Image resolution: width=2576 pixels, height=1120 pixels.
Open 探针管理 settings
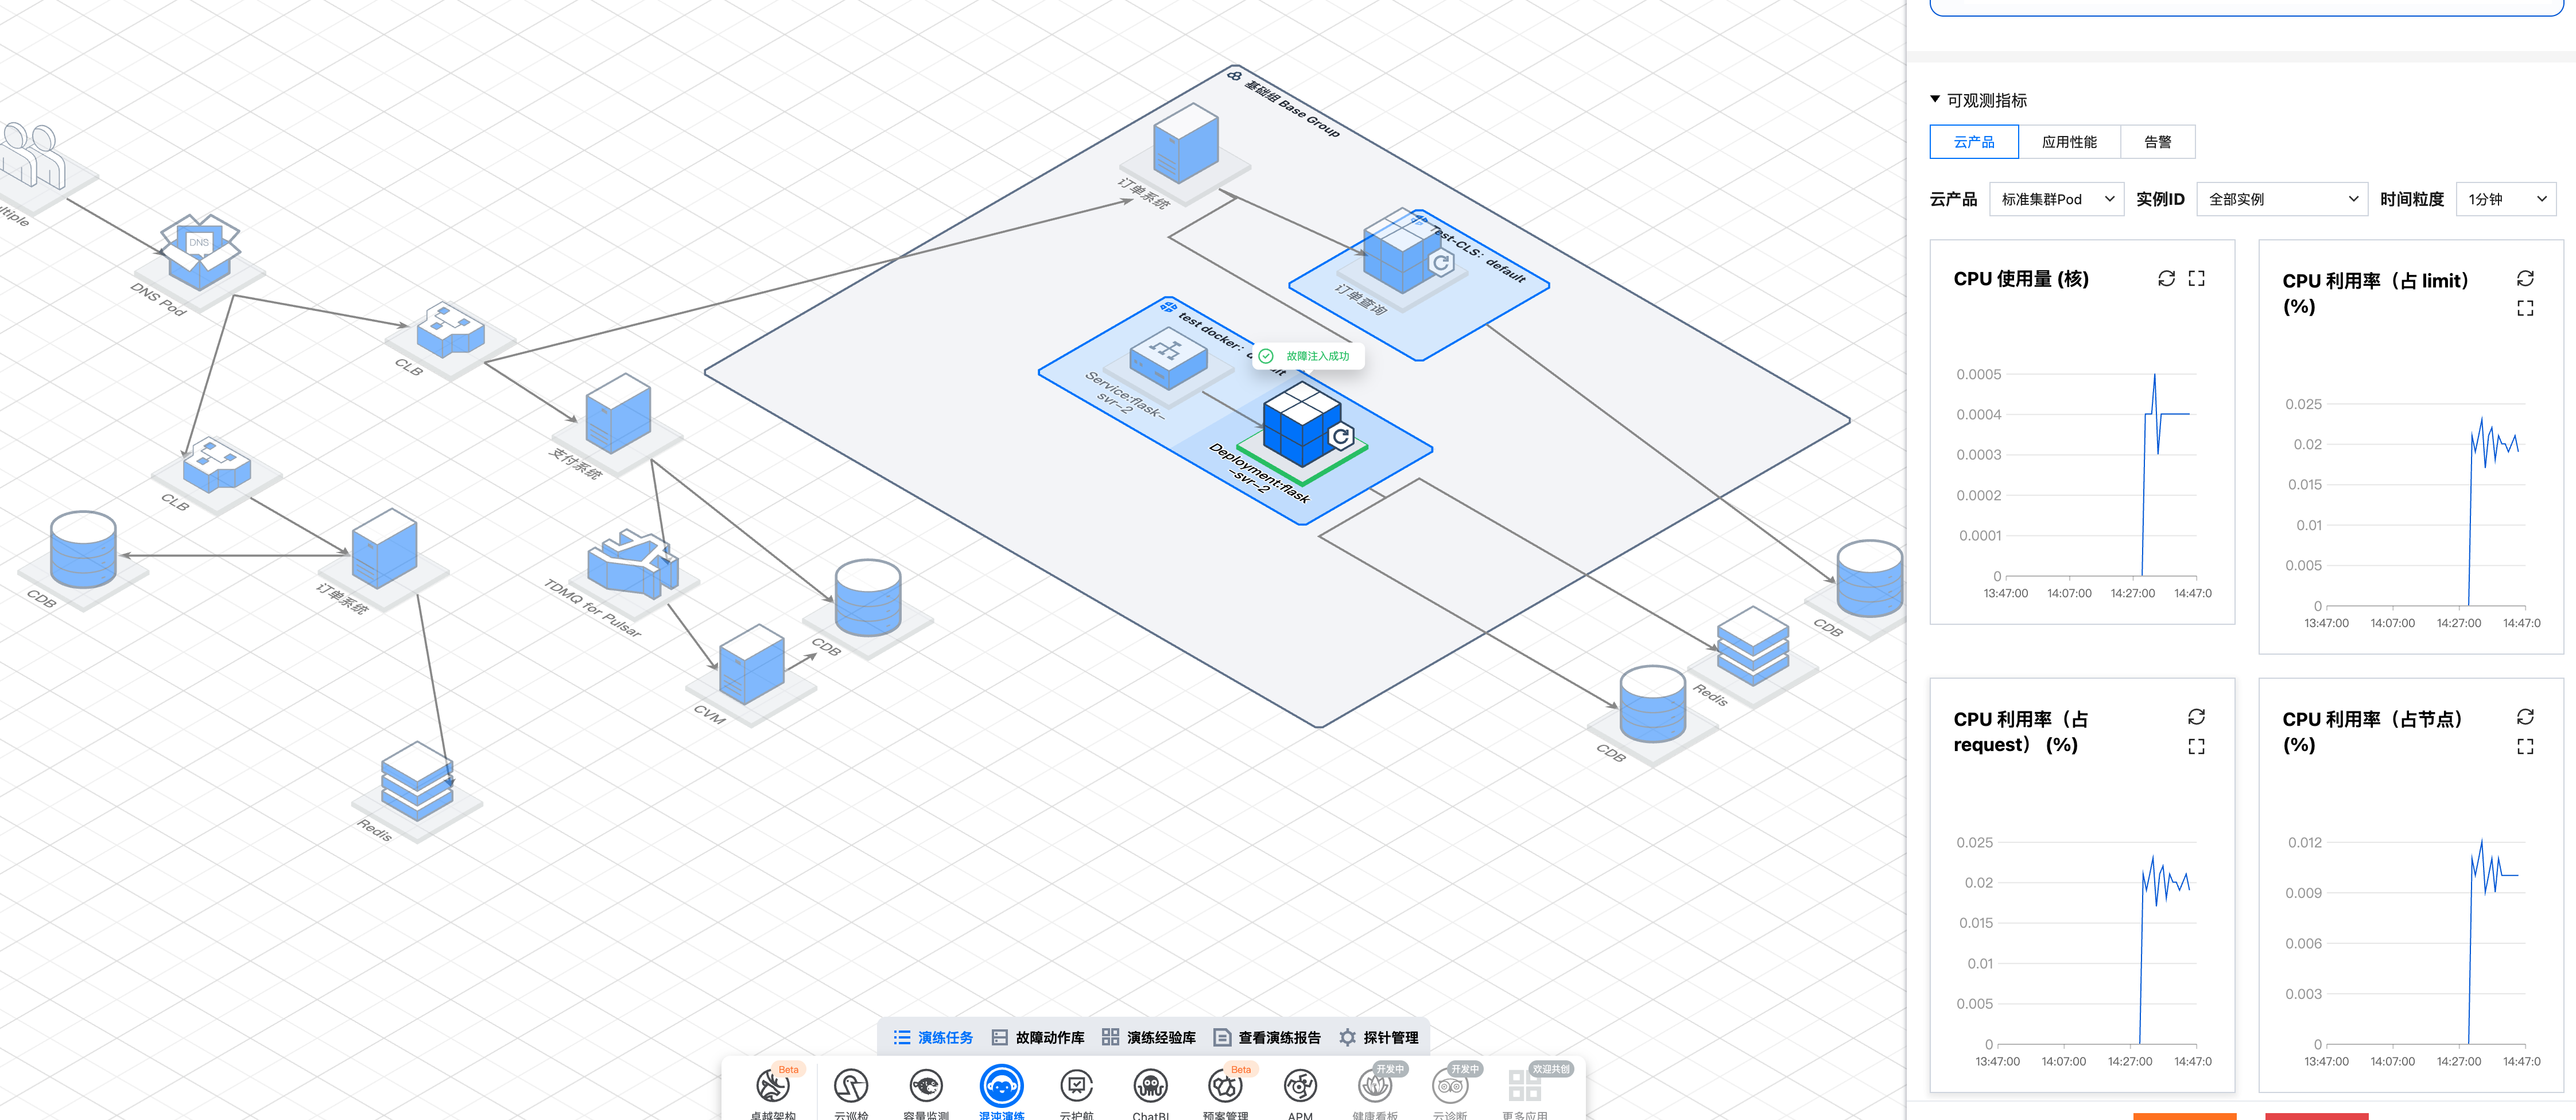pos(1379,1038)
